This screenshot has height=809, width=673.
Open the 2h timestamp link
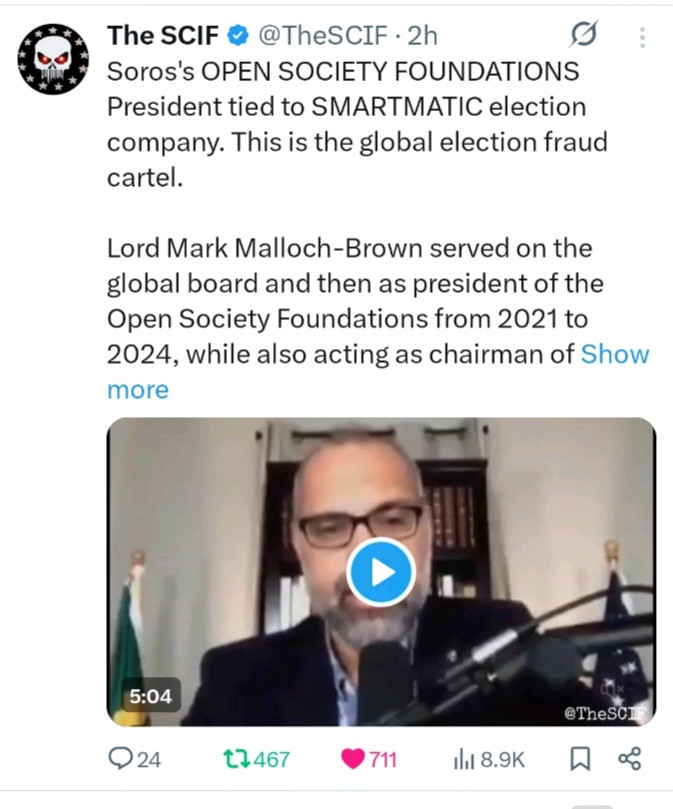tap(421, 36)
